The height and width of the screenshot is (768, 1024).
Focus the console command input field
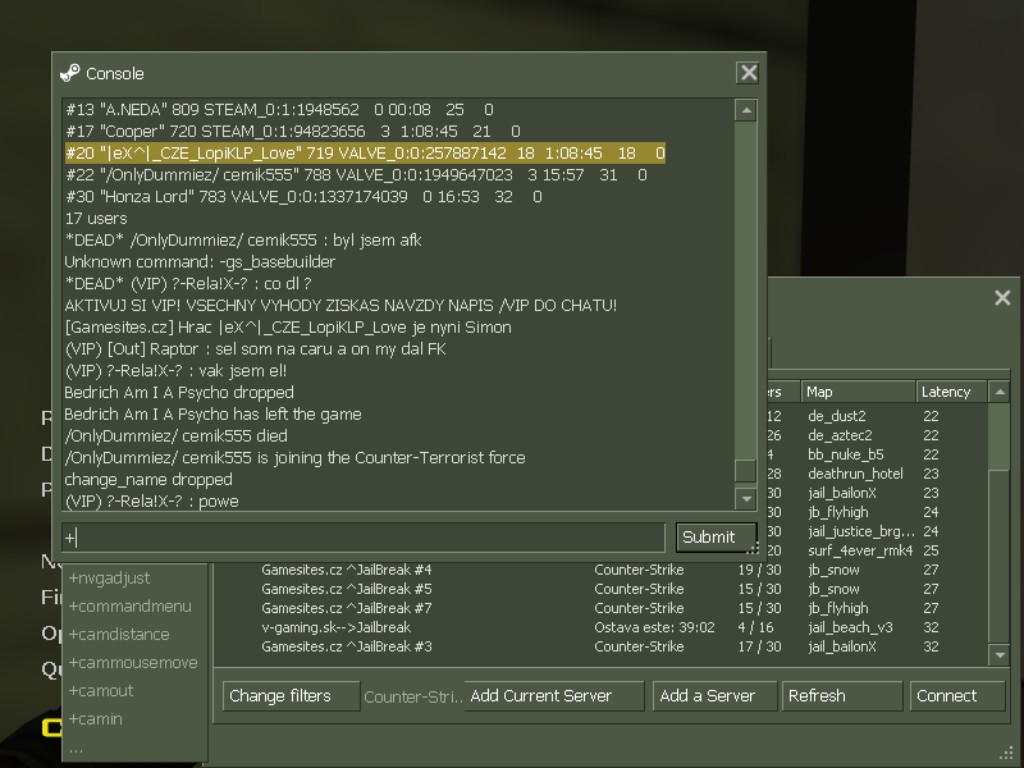pyautogui.click(x=363, y=538)
